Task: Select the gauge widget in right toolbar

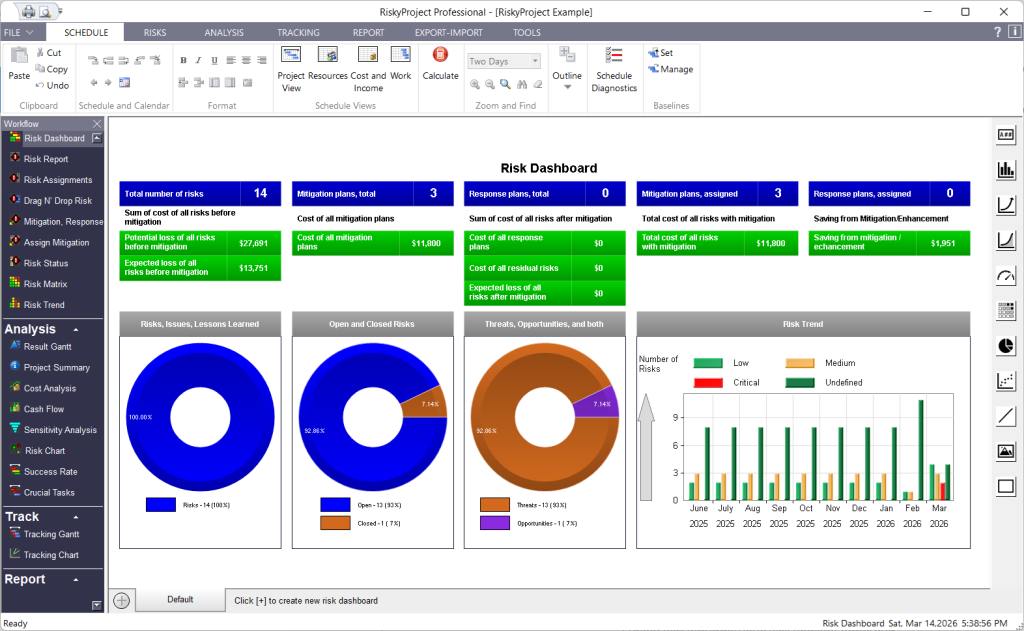Action: pyautogui.click(x=1006, y=276)
